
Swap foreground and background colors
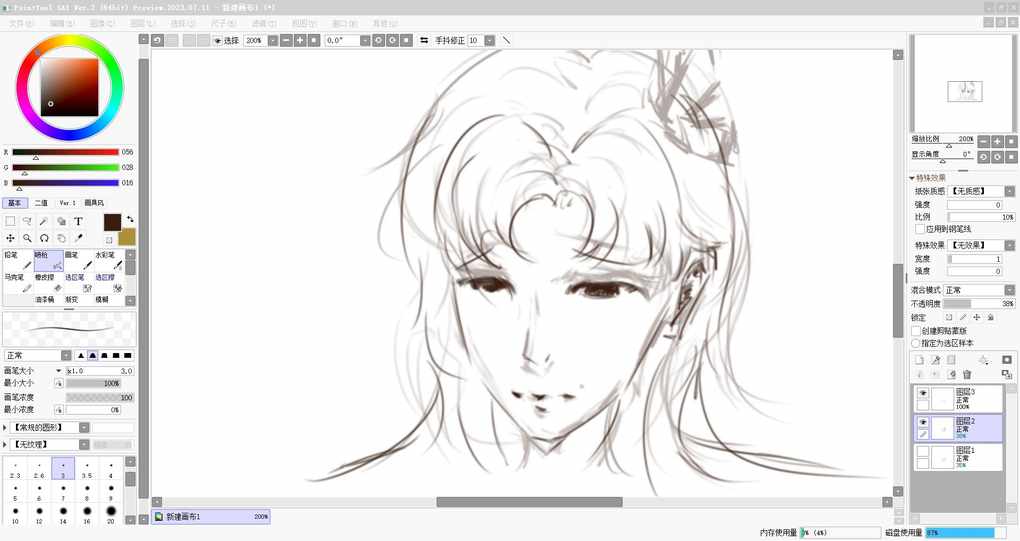tap(129, 218)
